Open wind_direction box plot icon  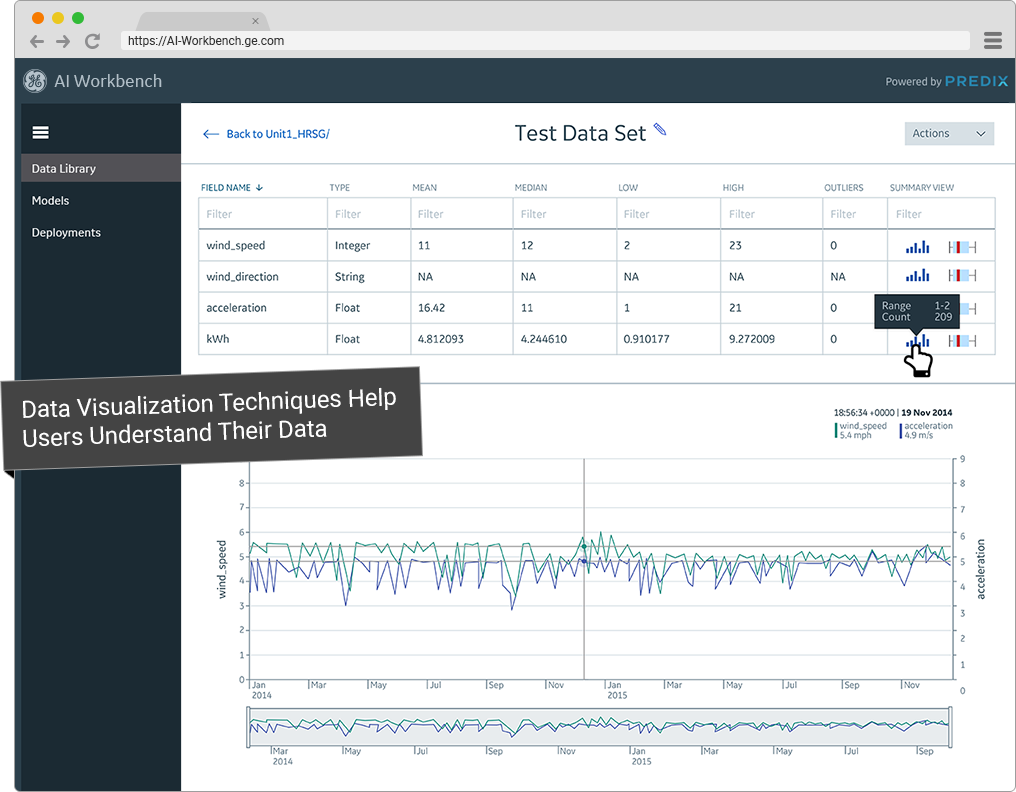(962, 275)
